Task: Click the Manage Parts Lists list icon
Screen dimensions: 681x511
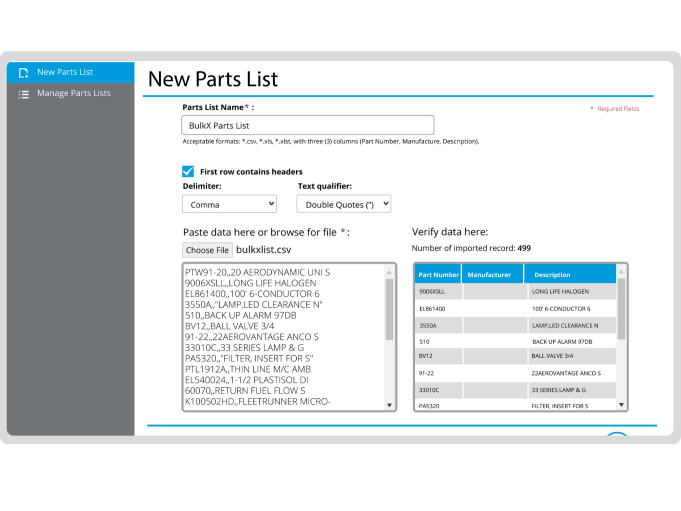Action: [x=23, y=94]
